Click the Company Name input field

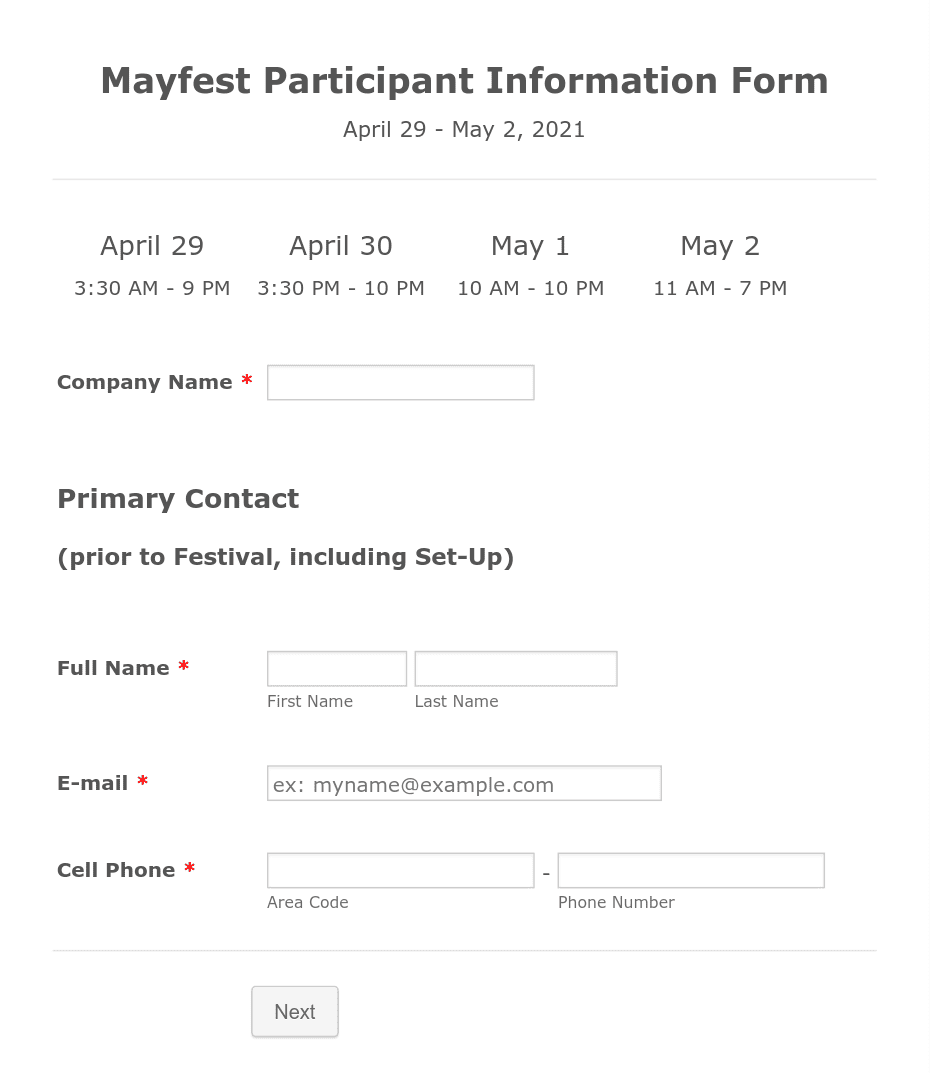400,382
